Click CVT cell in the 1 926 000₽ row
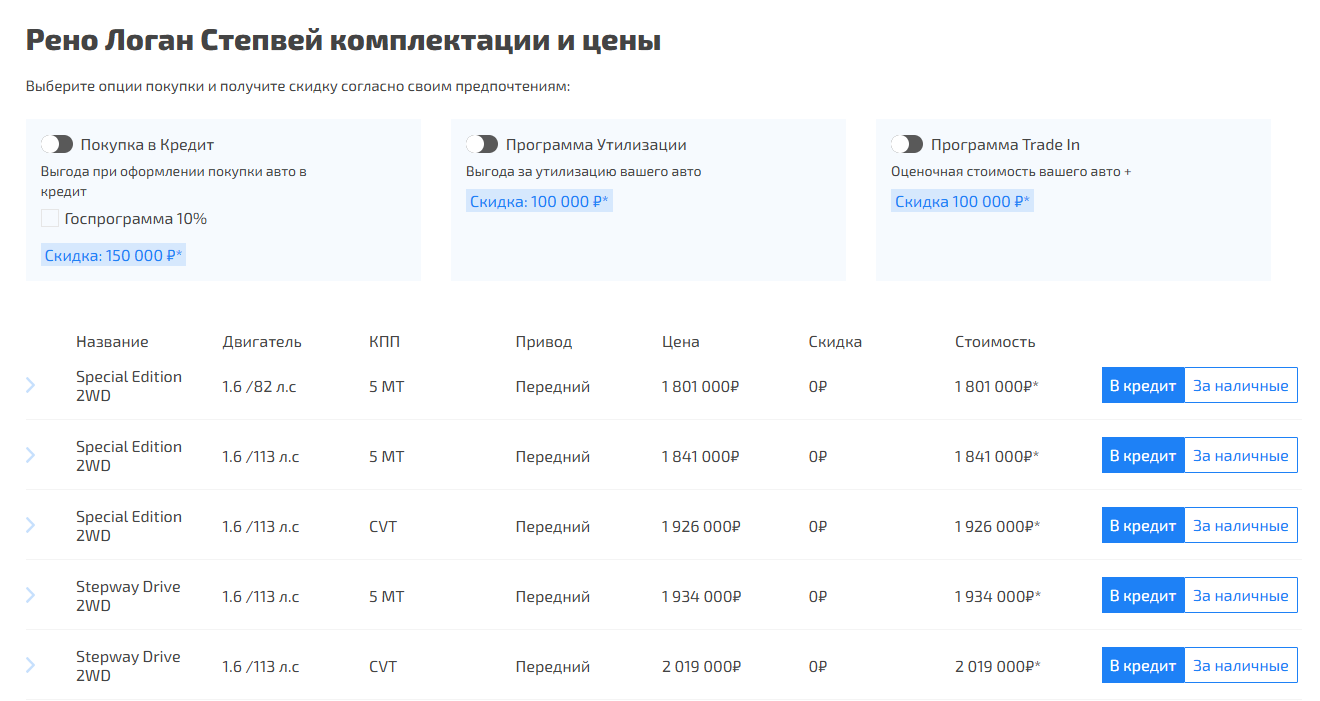Viewport: 1320px width, 701px height. coord(383,526)
